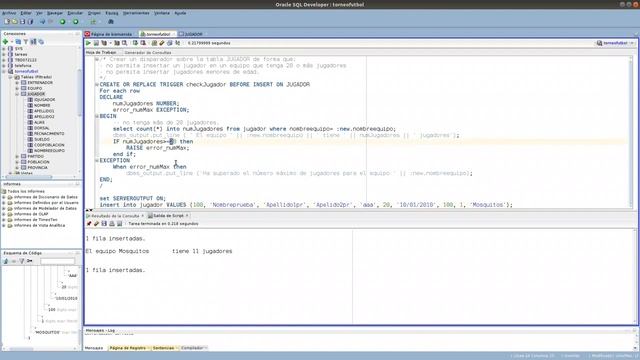
Task: Click the refresh icon in Conexiones panel
Action: pos(18,42)
